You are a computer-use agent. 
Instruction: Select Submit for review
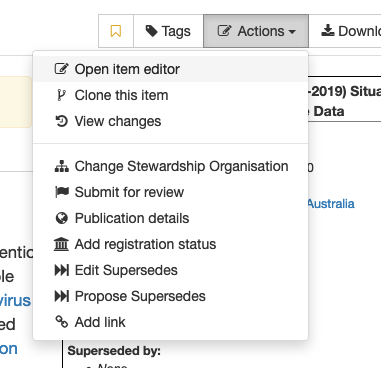tap(171, 192)
